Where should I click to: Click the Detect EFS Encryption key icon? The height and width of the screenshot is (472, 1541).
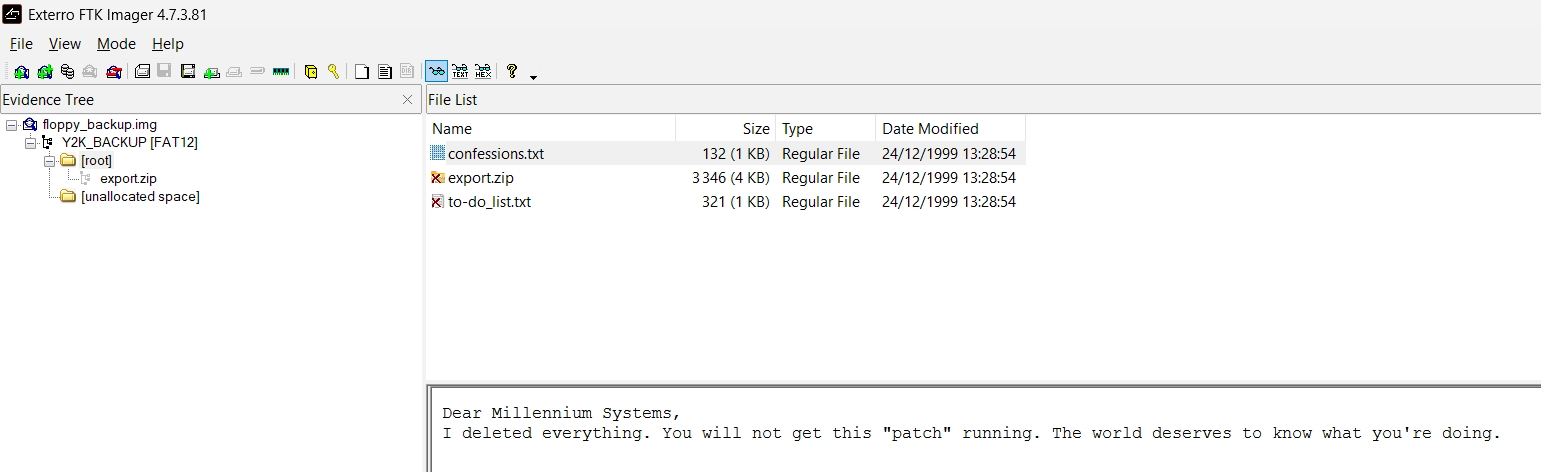333,72
